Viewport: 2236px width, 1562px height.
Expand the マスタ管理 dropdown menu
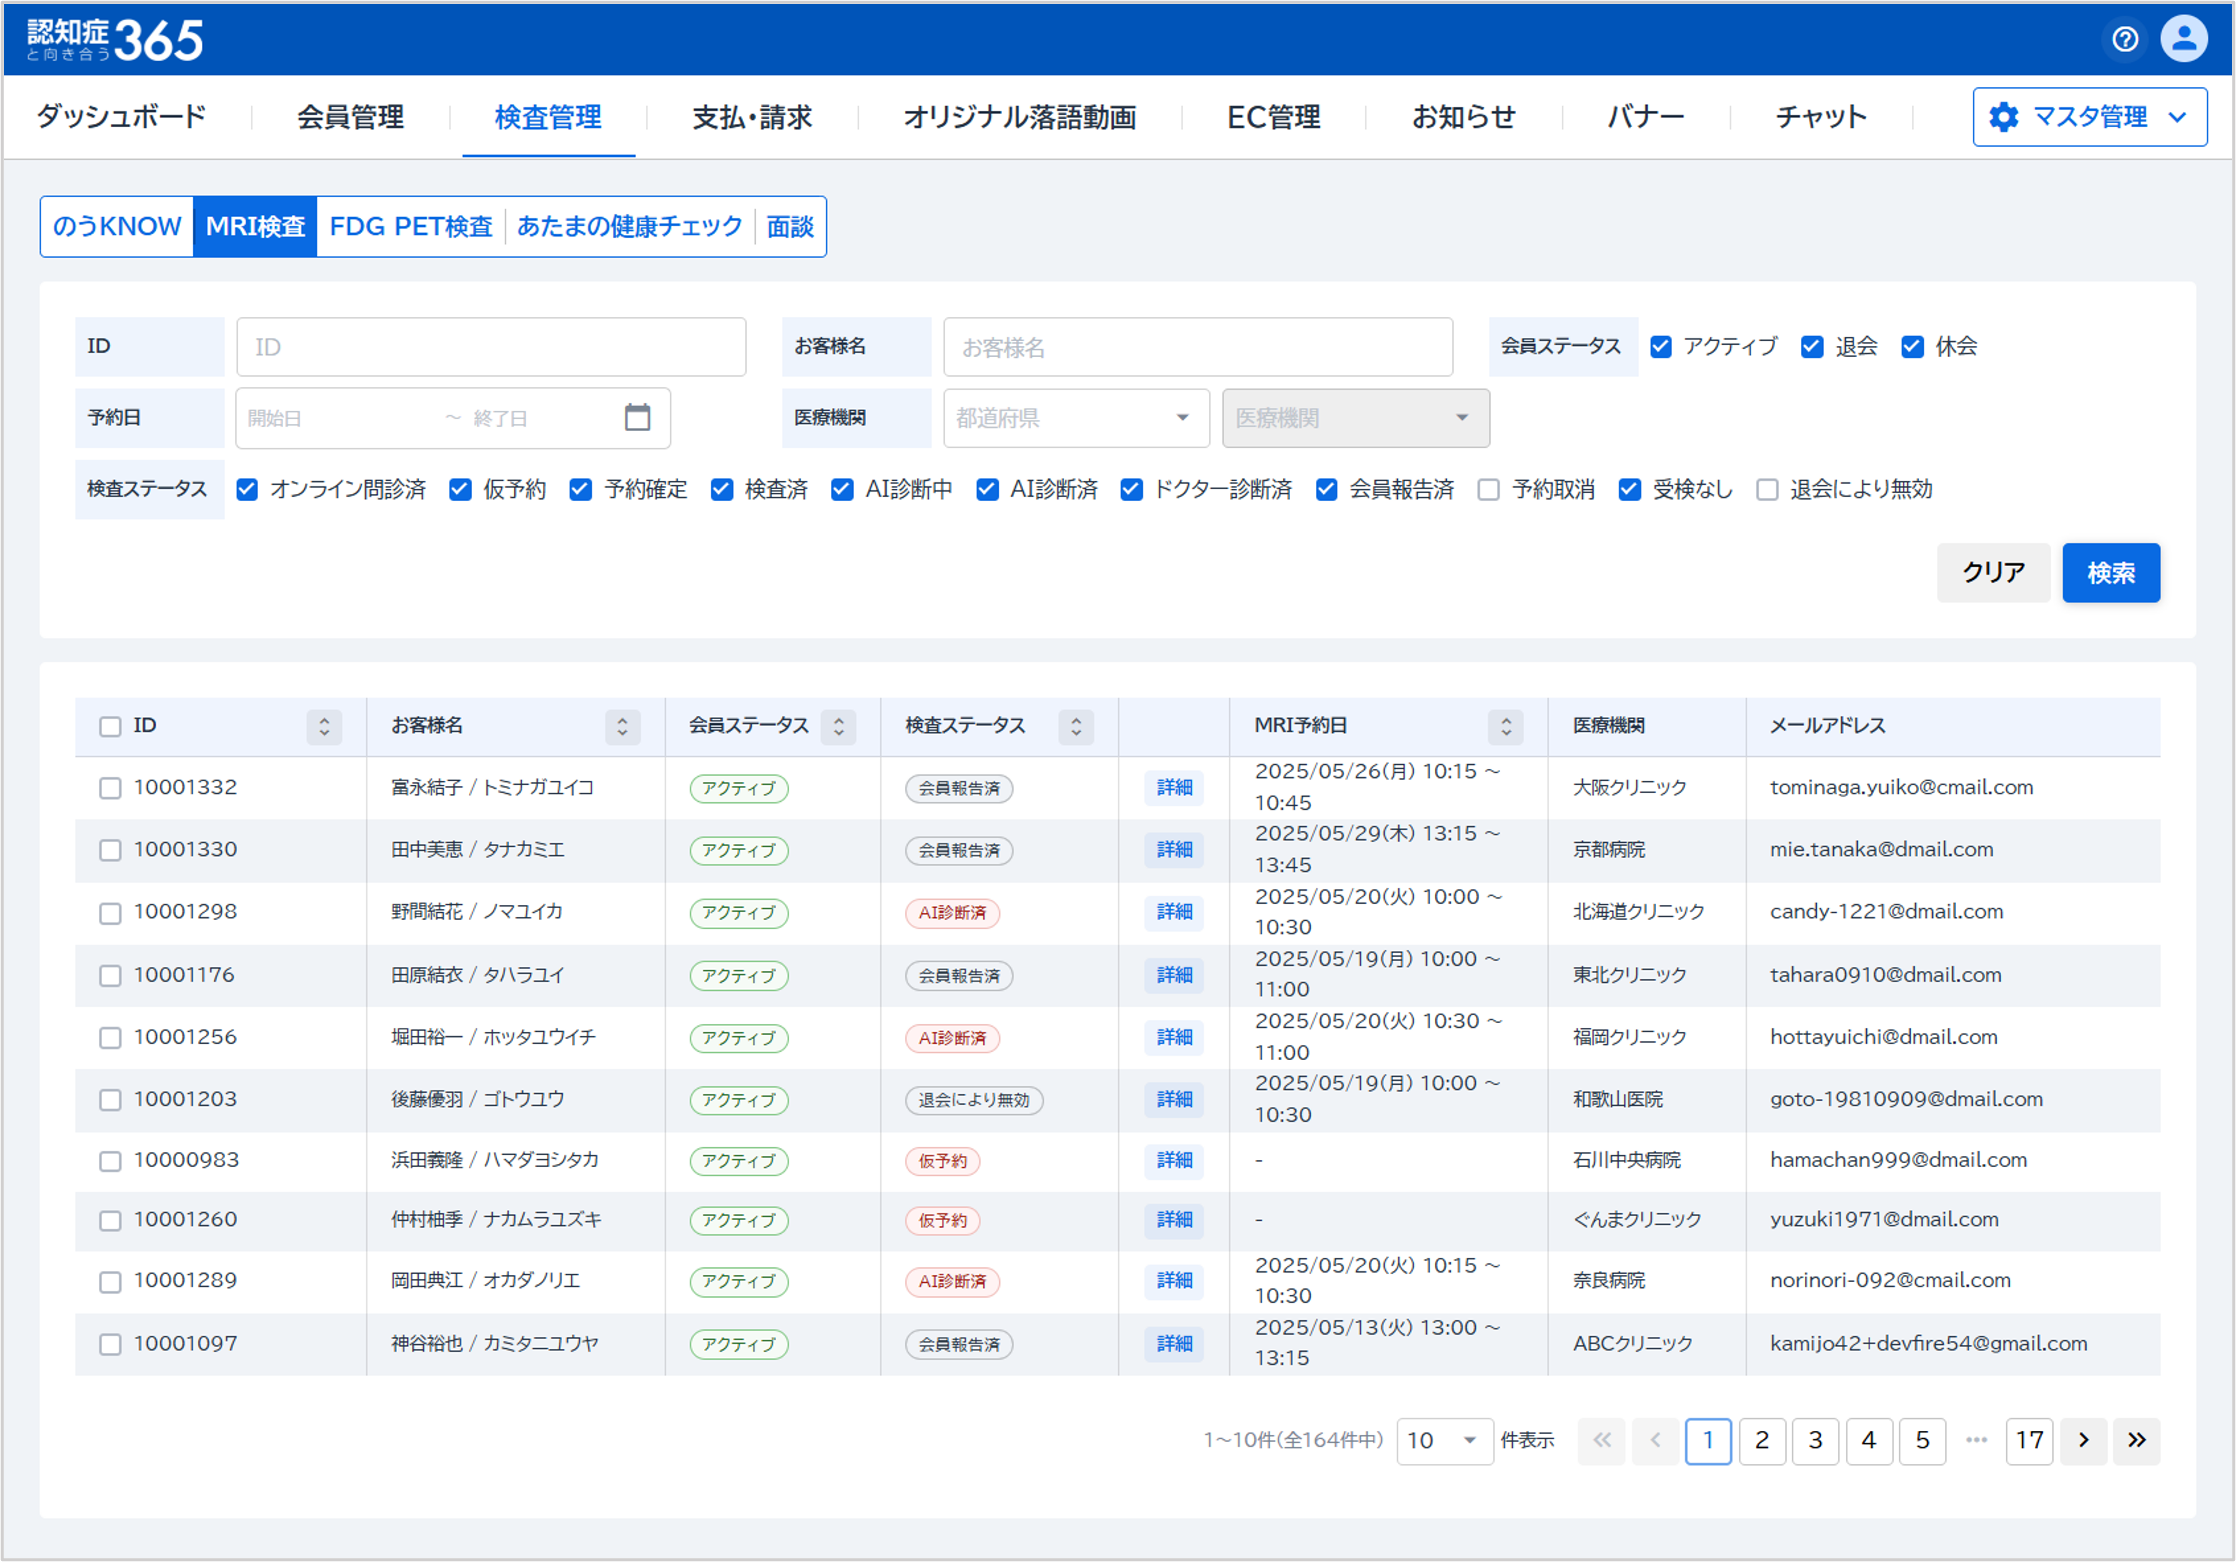(x=2090, y=117)
